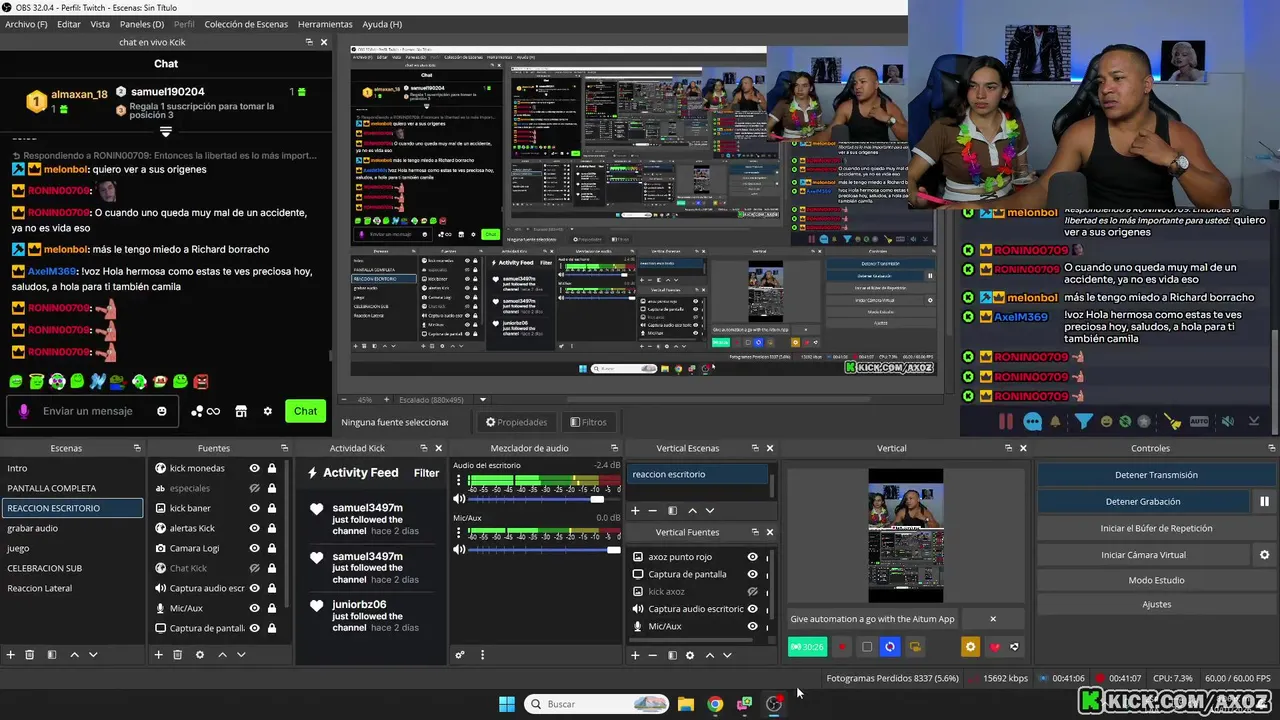
Task: Hide the kick baner source
Action: click(x=254, y=508)
